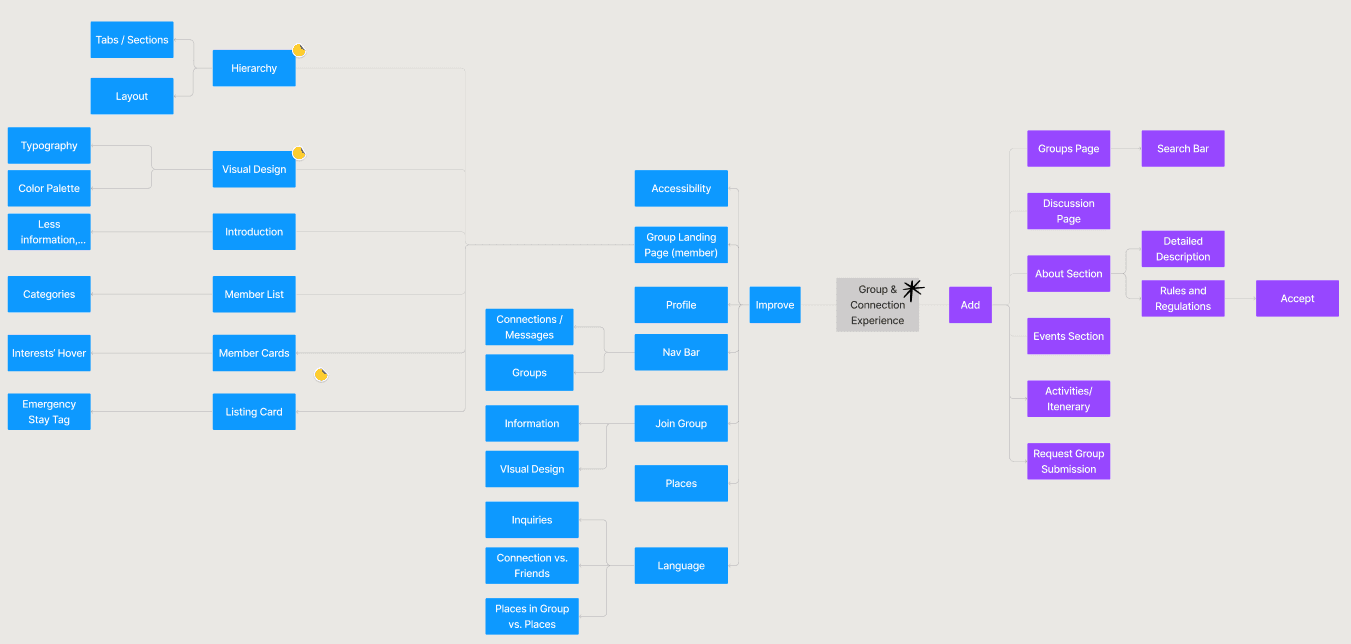
Task: Select the Groups node
Action: point(529,373)
